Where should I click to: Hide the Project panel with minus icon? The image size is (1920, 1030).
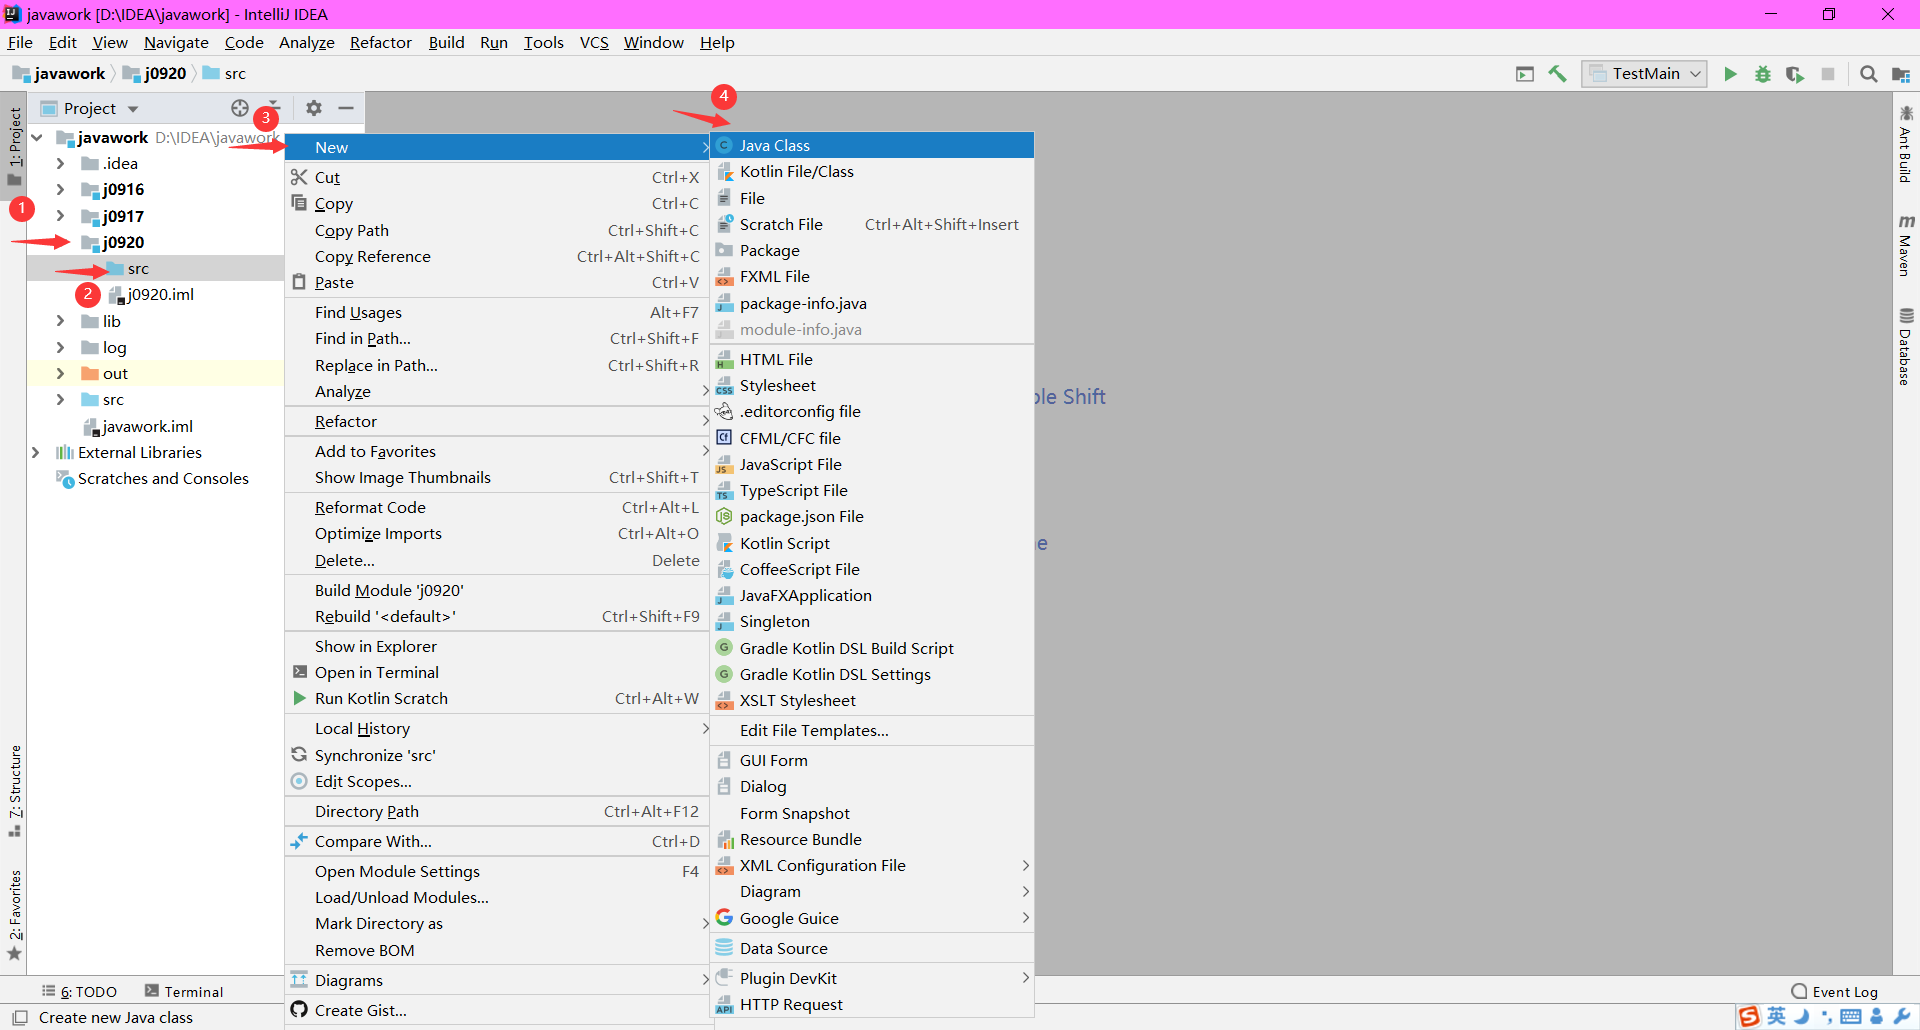(x=346, y=108)
